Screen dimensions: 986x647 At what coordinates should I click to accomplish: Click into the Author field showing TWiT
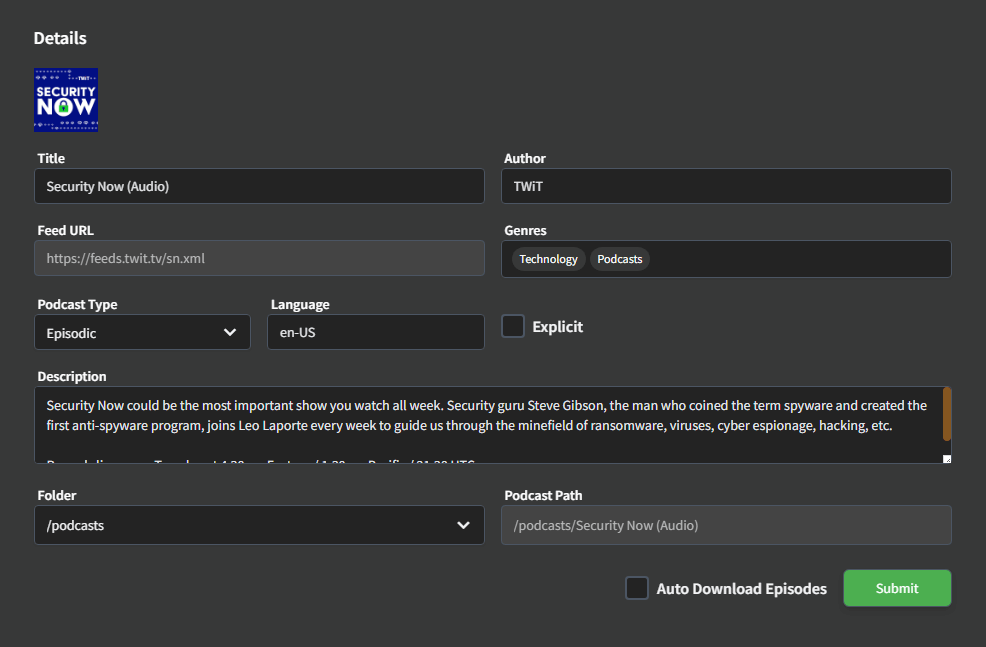726,186
